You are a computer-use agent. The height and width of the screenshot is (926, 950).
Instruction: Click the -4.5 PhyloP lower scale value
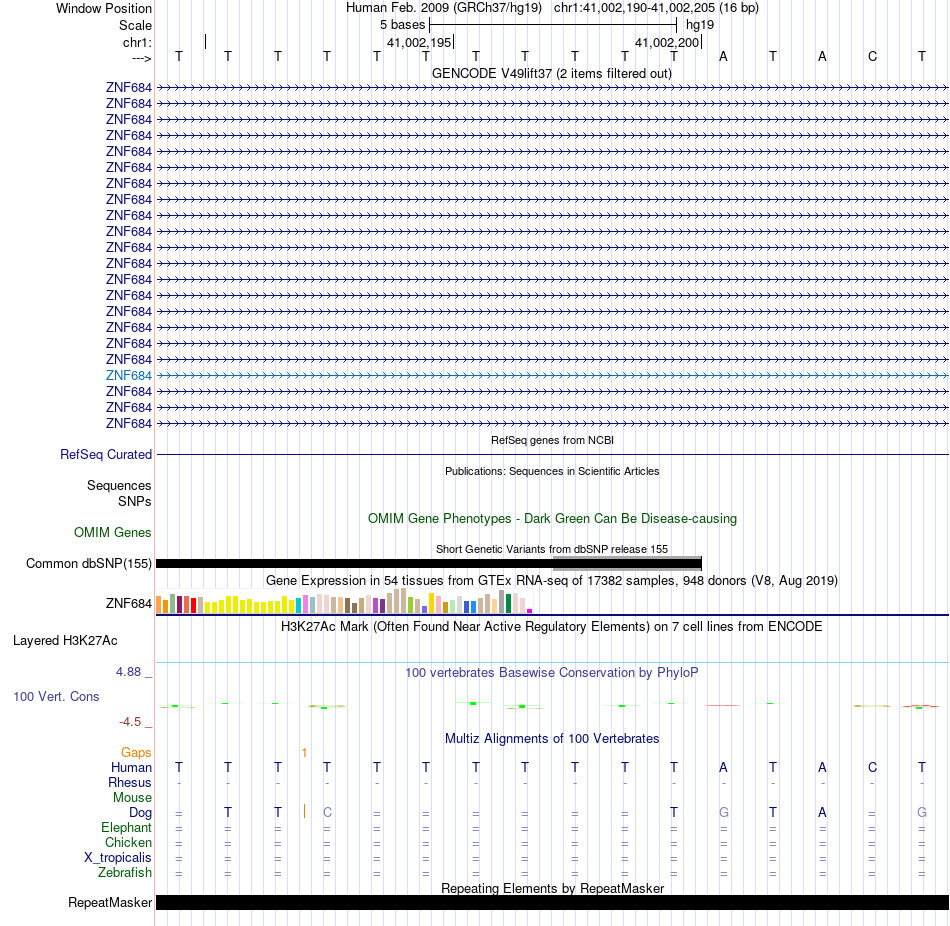pos(130,722)
